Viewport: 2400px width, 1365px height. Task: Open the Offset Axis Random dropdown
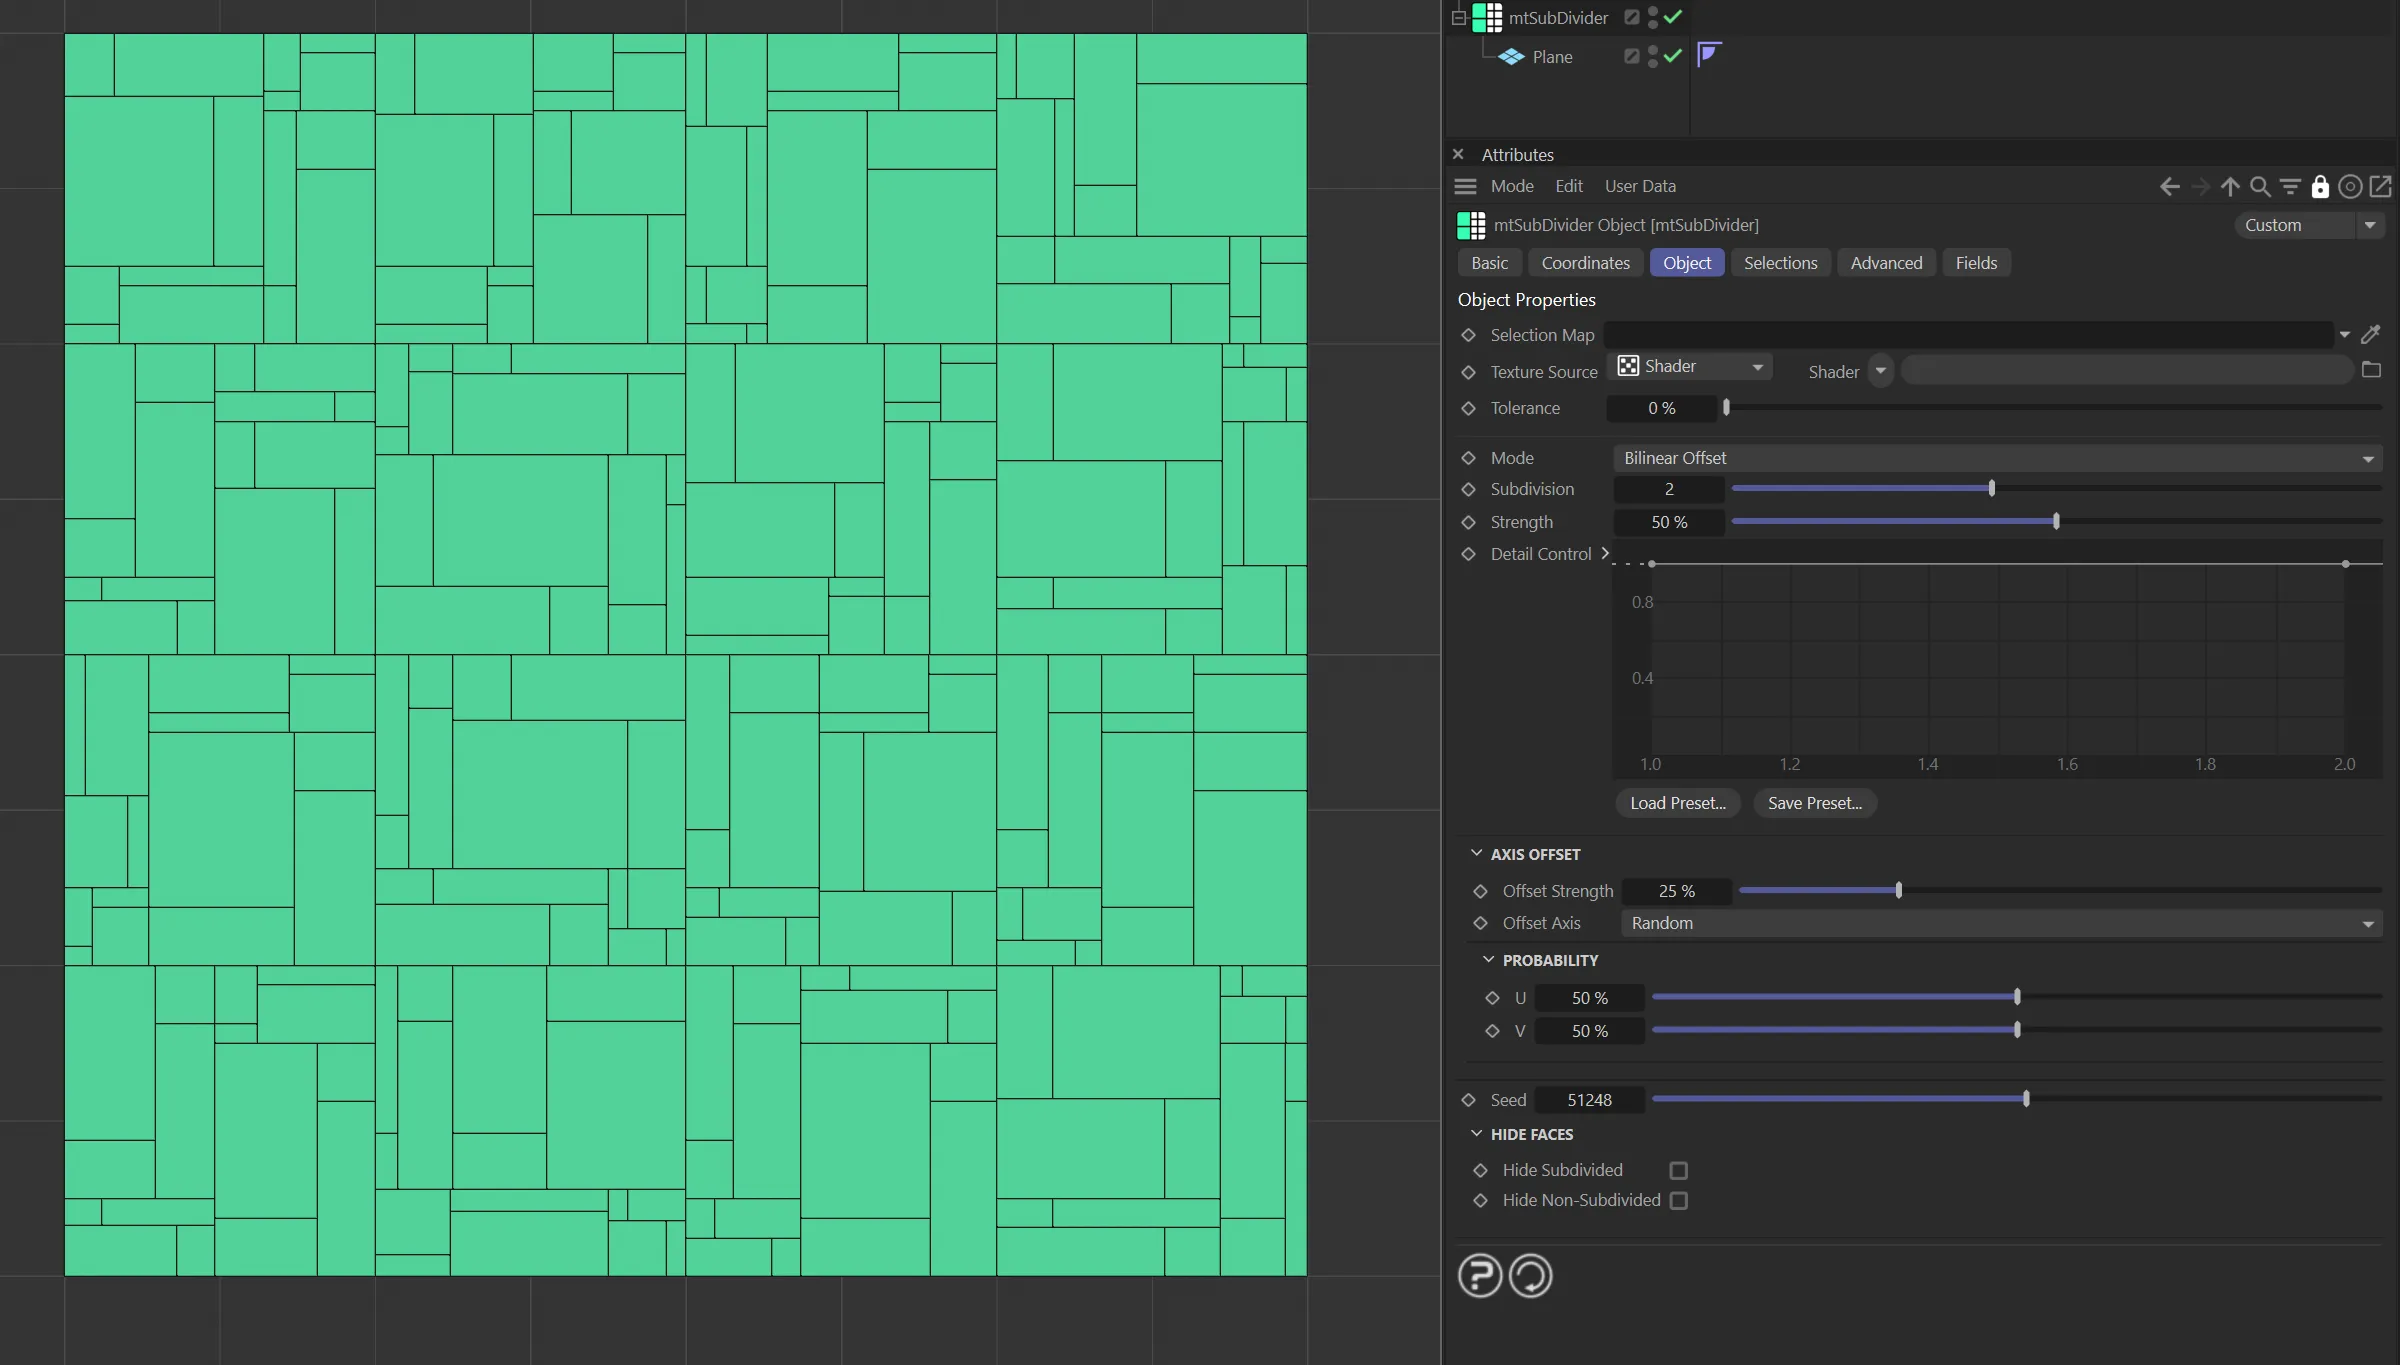pos(2001,923)
